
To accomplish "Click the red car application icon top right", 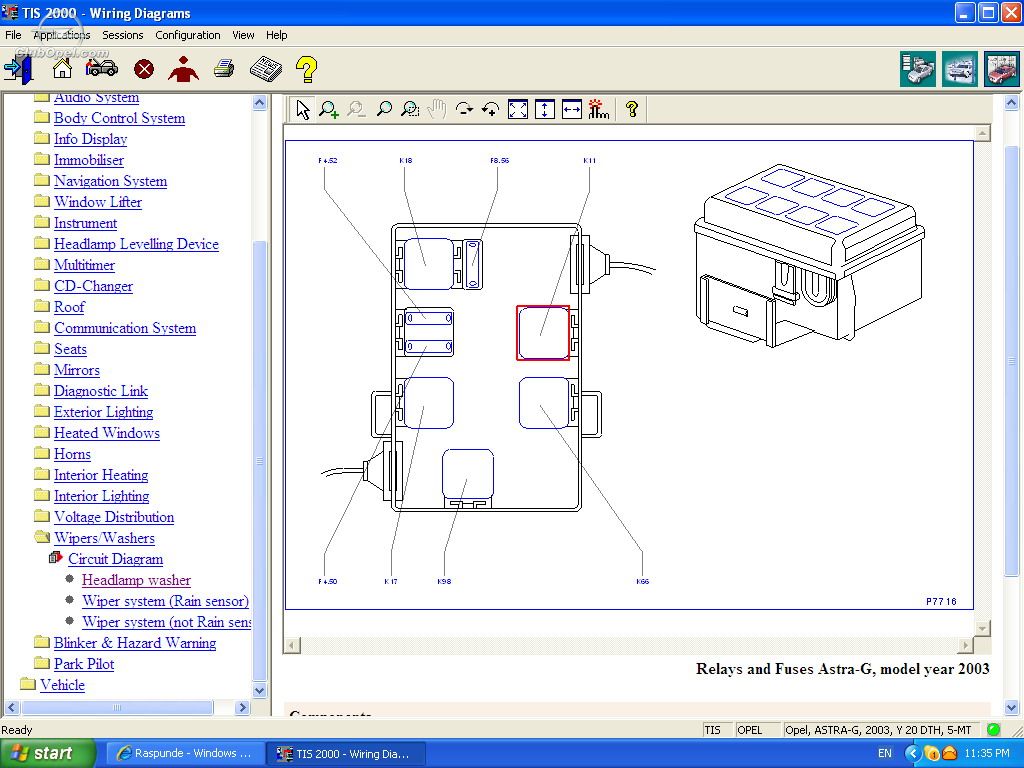I will point(1001,69).
